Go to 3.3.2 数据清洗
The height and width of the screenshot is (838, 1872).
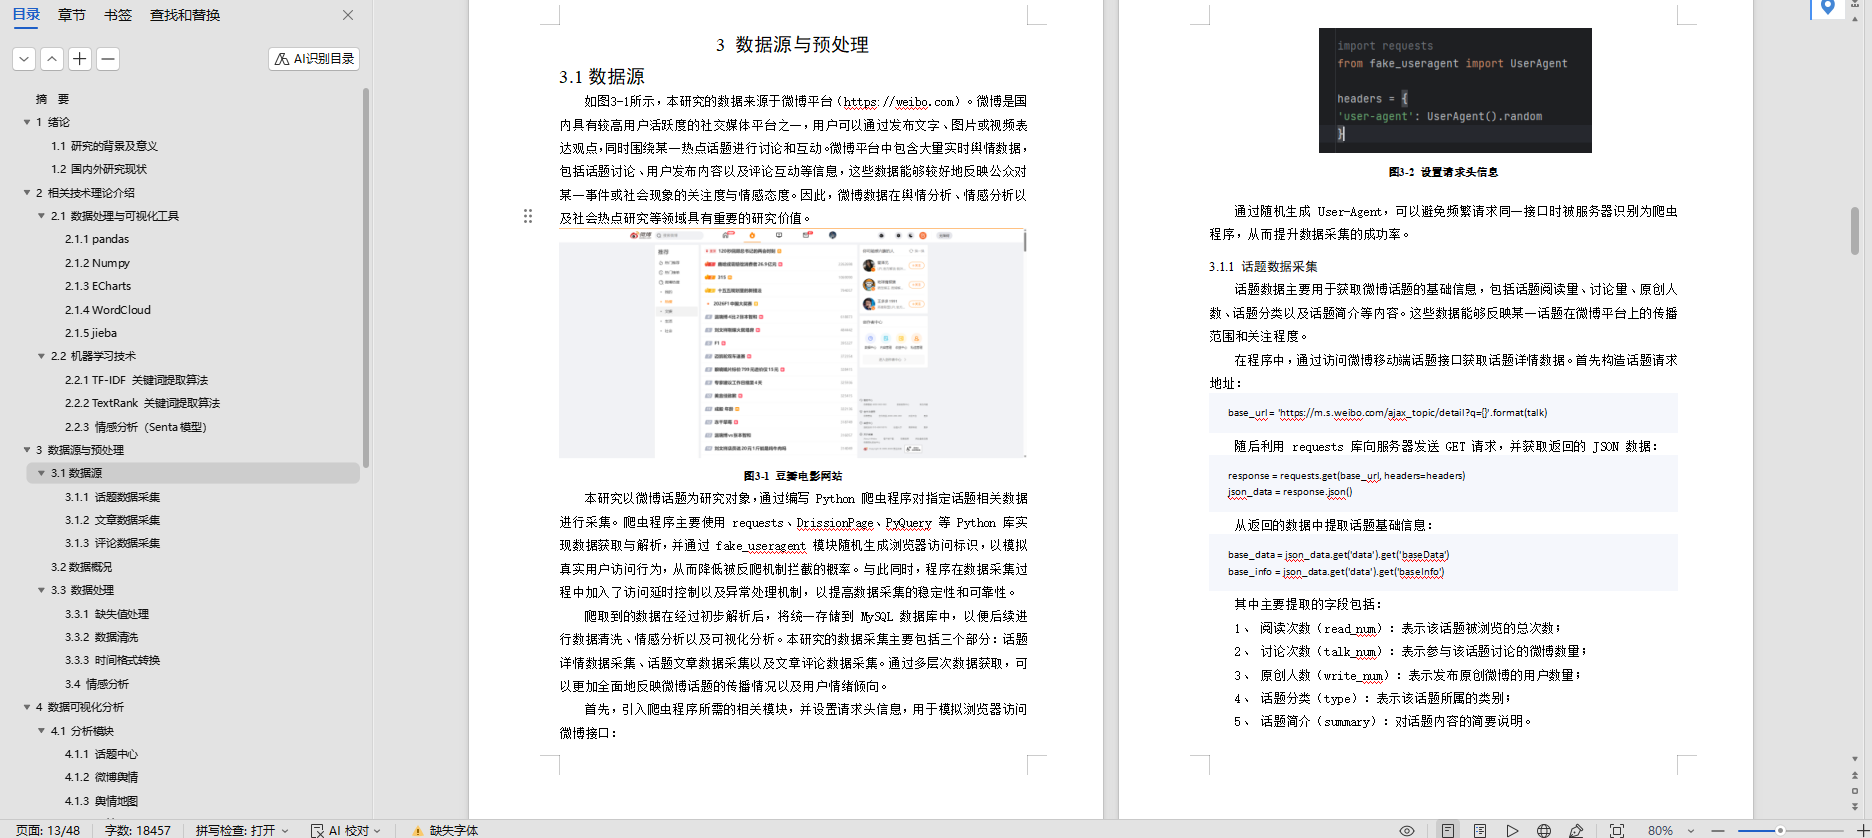[101, 637]
